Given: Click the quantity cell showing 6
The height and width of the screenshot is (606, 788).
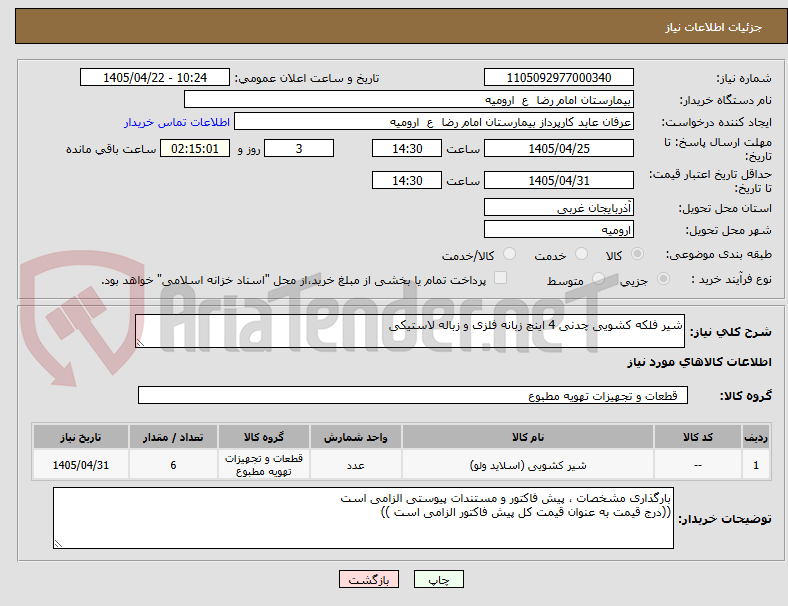Looking at the screenshot, I should pyautogui.click(x=173, y=465).
